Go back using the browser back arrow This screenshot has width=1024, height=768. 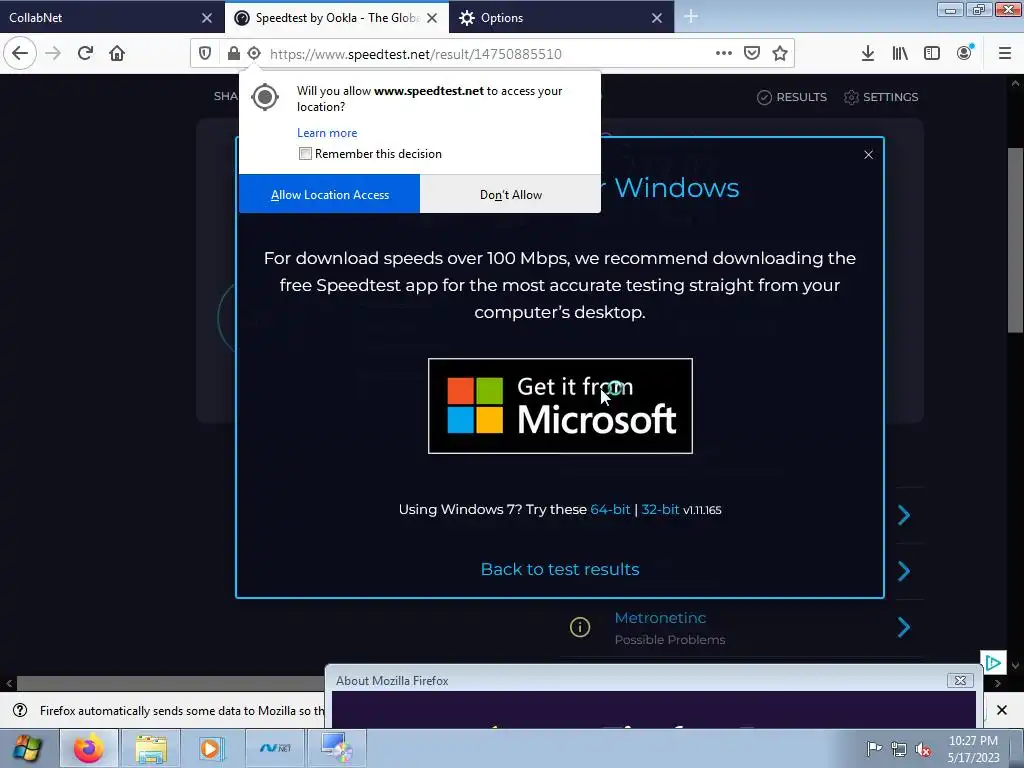tap(20, 54)
